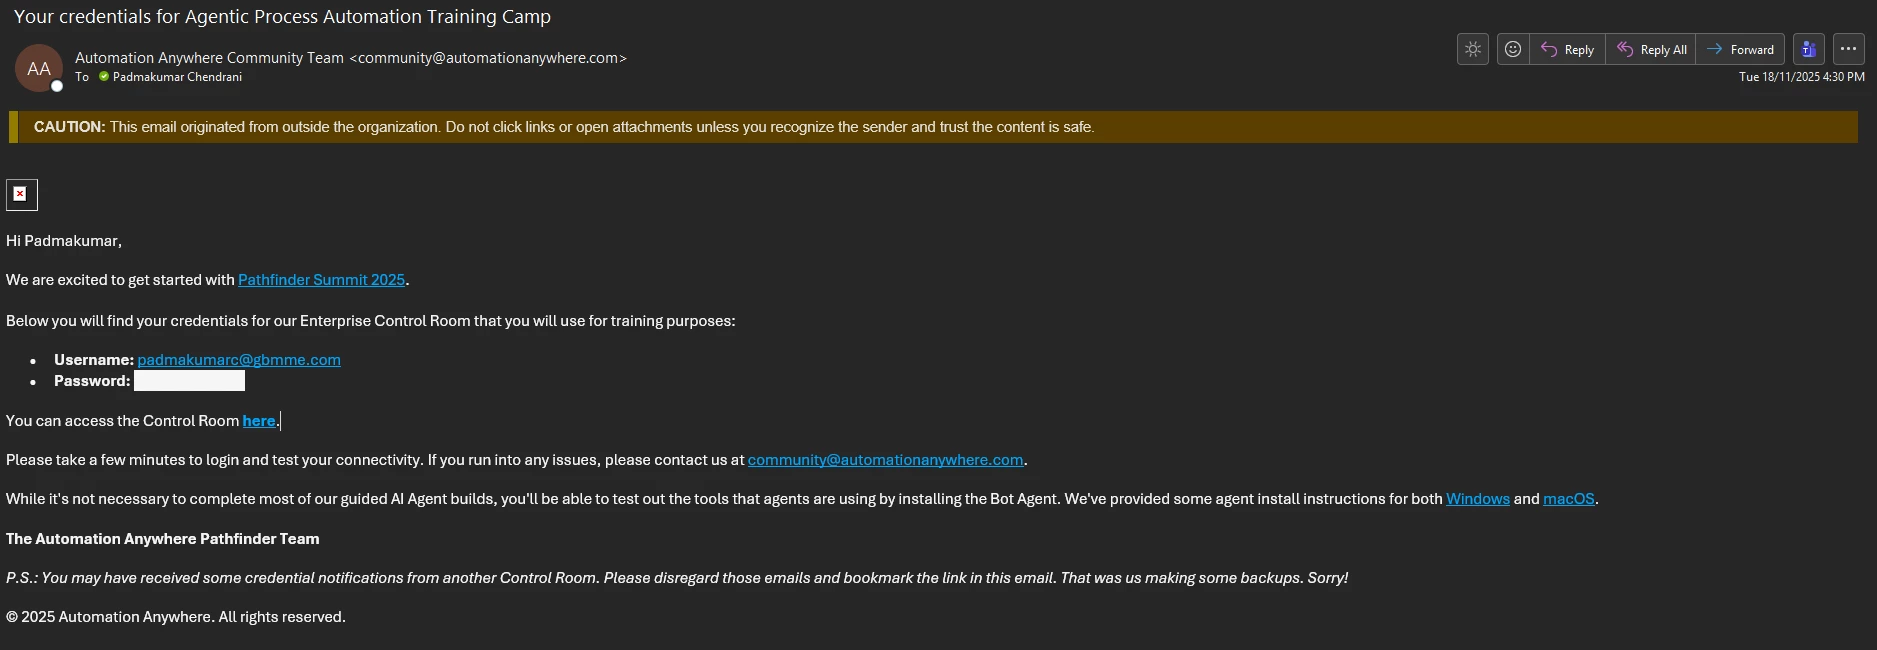The height and width of the screenshot is (650, 1877).
Task: Click the AA sender avatar
Action: (39, 68)
